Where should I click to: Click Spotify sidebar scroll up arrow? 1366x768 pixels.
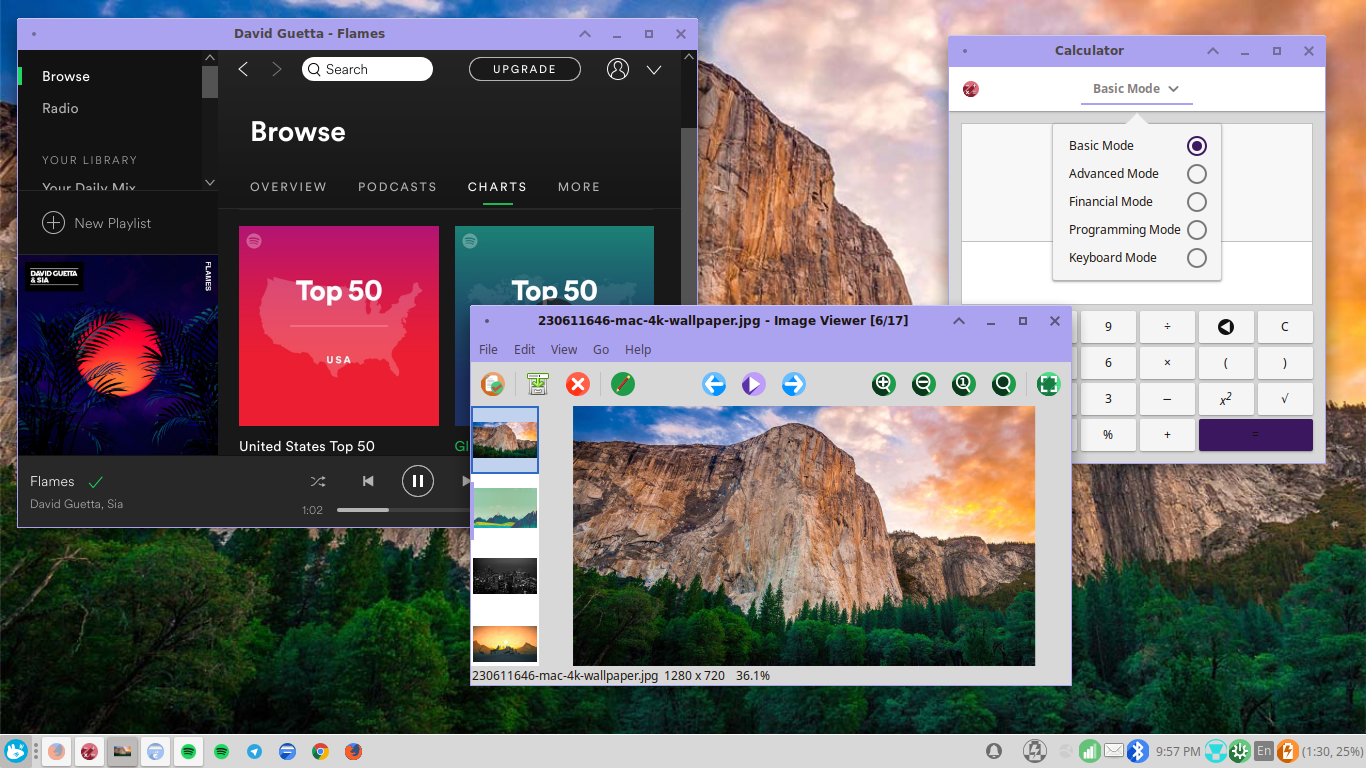click(x=209, y=58)
